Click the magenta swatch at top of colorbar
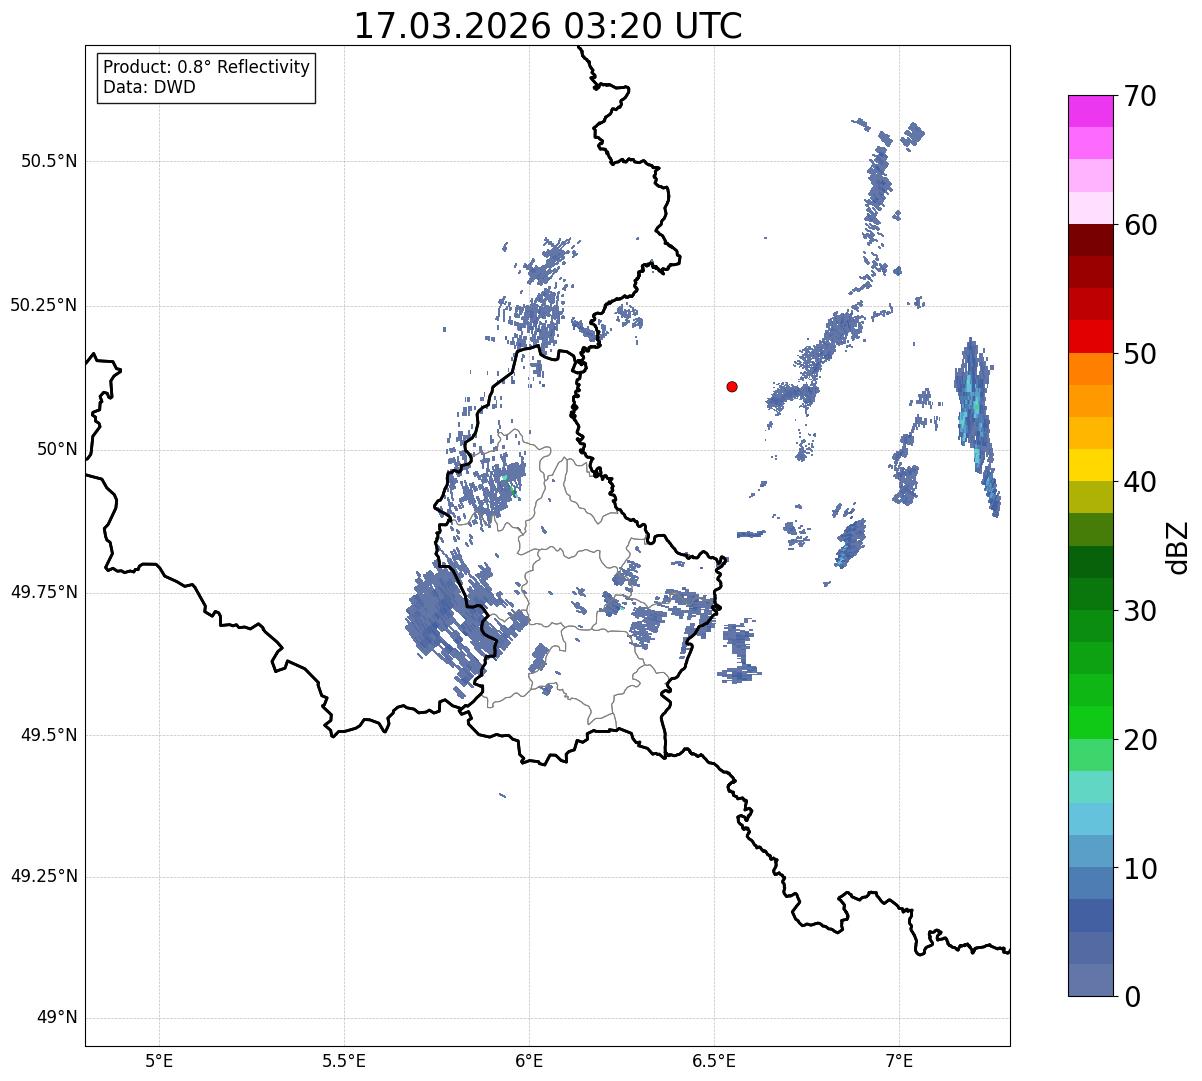1202x1081 pixels. (1090, 111)
